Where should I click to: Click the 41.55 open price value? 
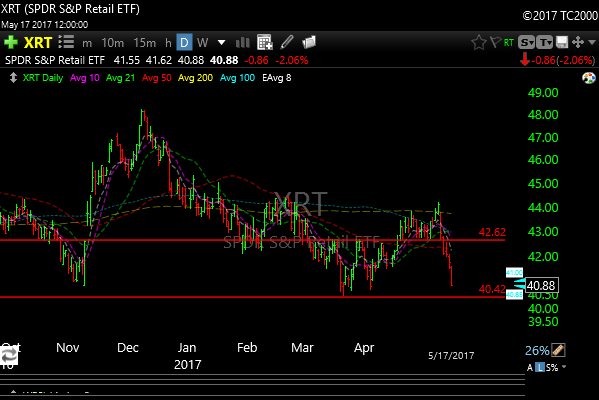126,60
